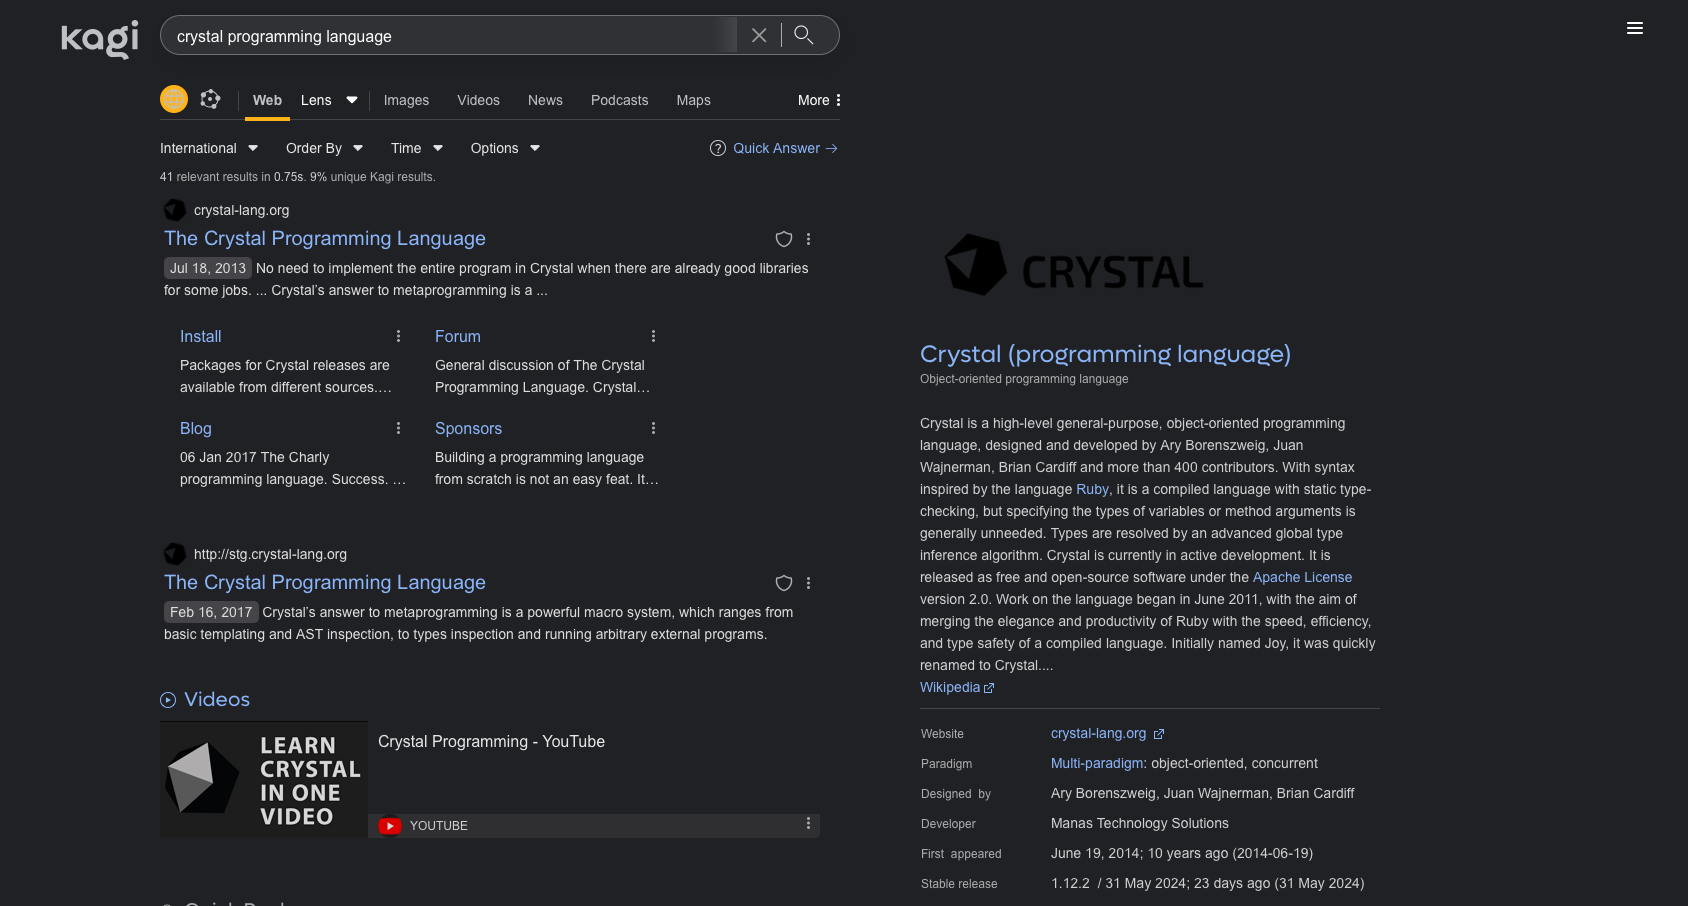This screenshot has width=1688, height=906.
Task: Open the hamburger menu
Action: 1635,28
